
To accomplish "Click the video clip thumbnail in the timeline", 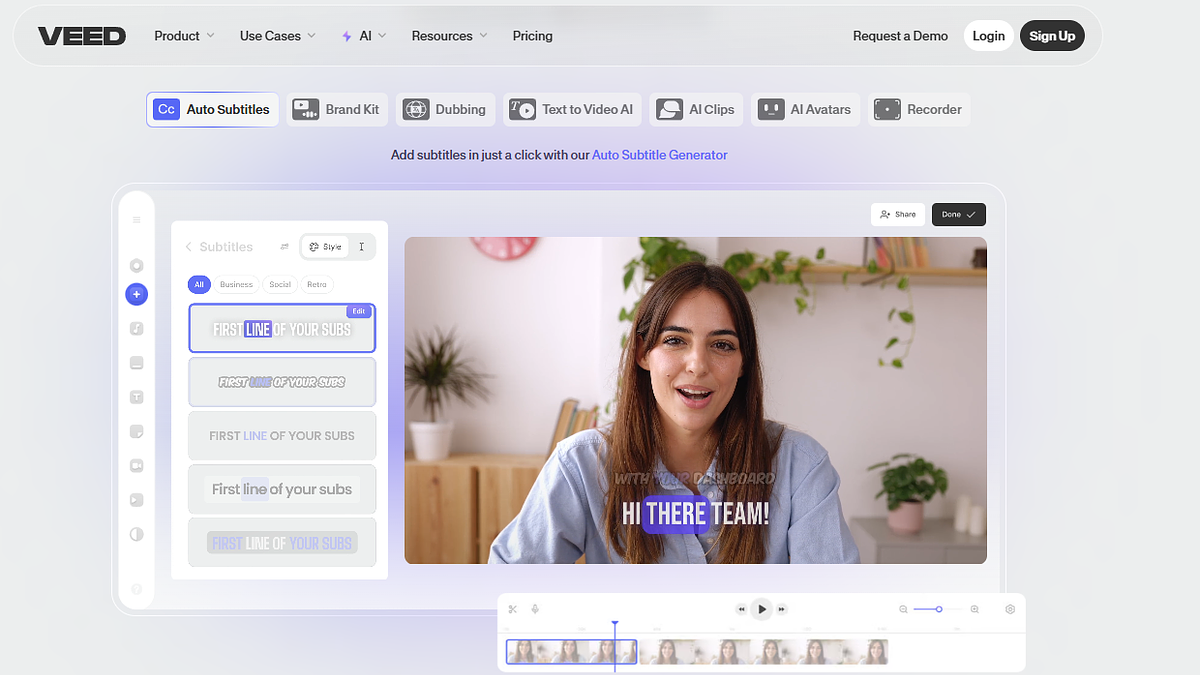I will point(570,651).
